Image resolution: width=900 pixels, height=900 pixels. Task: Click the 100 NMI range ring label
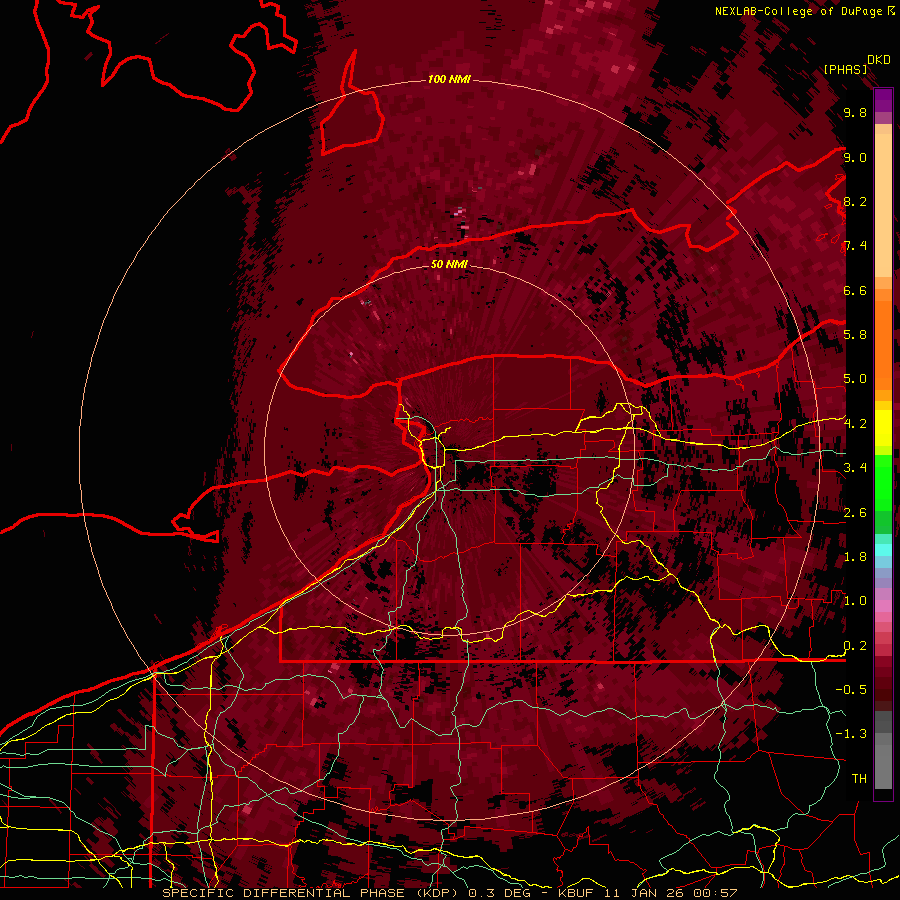point(449,79)
